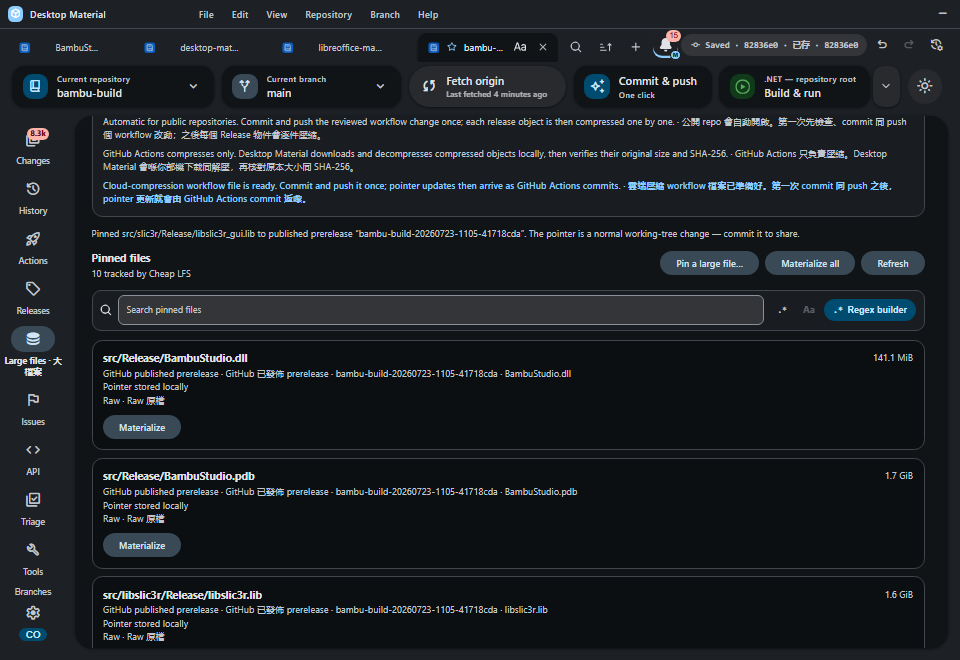Add a new tab with plus icon
The height and width of the screenshot is (660, 960).
pos(636,47)
